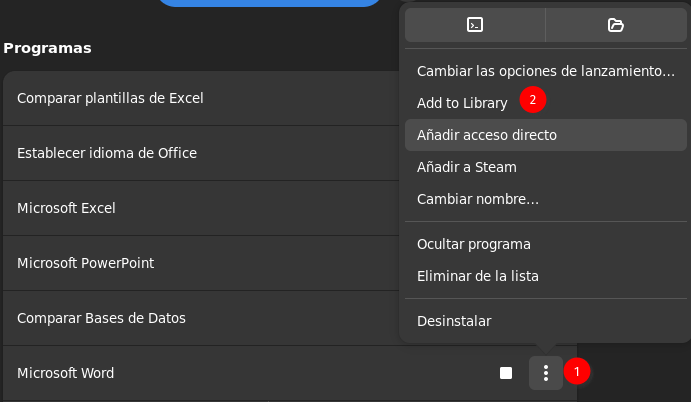
Task: Stop Microsoft Word with the square icon
Action: tap(506, 373)
